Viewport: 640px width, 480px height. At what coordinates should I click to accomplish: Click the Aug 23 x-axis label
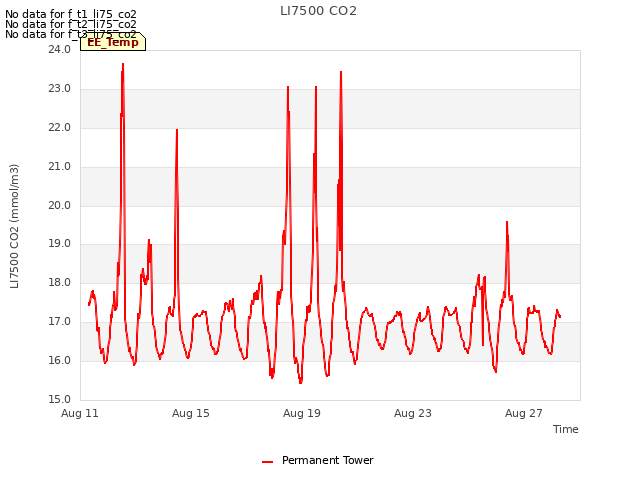(413, 413)
